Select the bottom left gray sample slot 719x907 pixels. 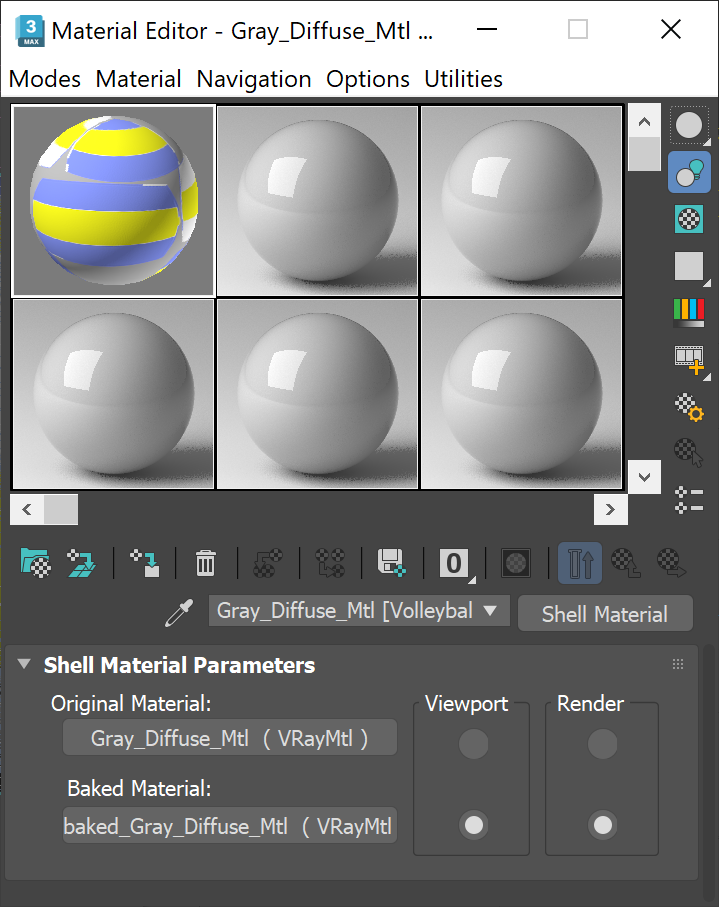click(113, 394)
